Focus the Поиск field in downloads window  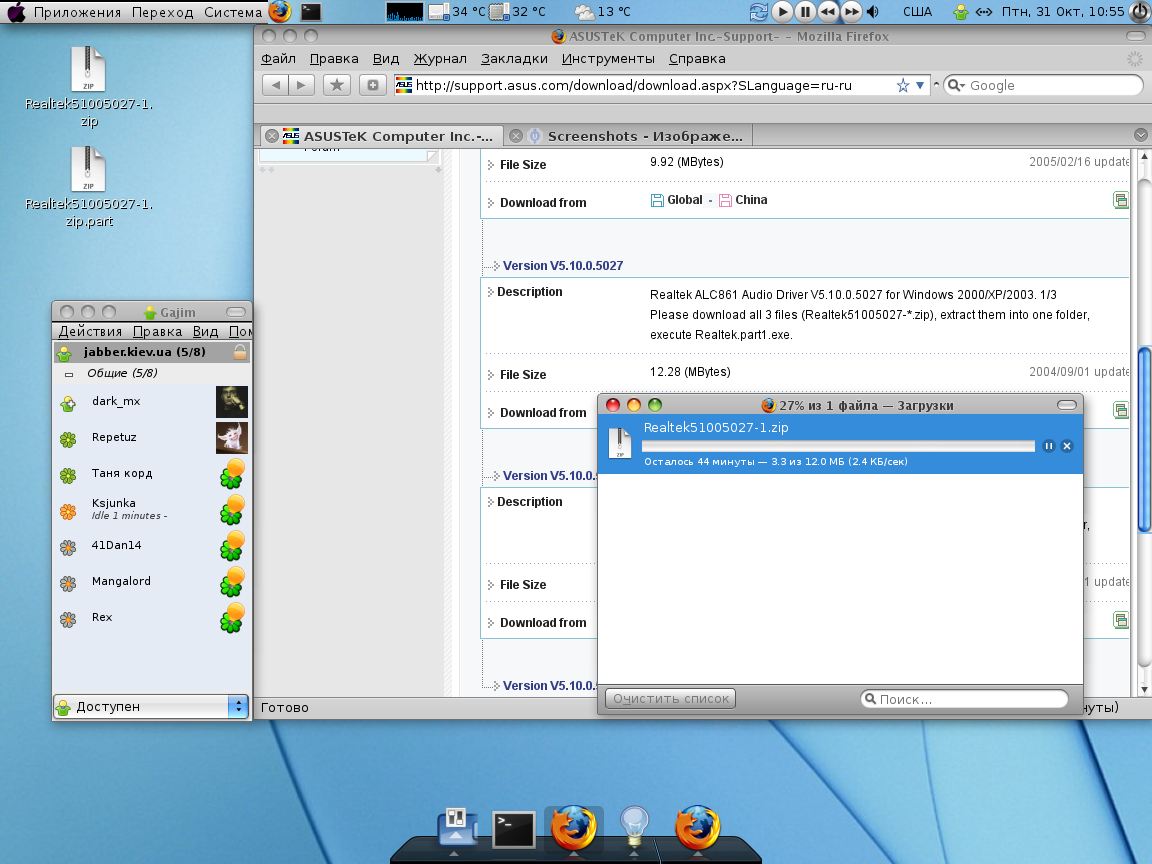coord(964,699)
